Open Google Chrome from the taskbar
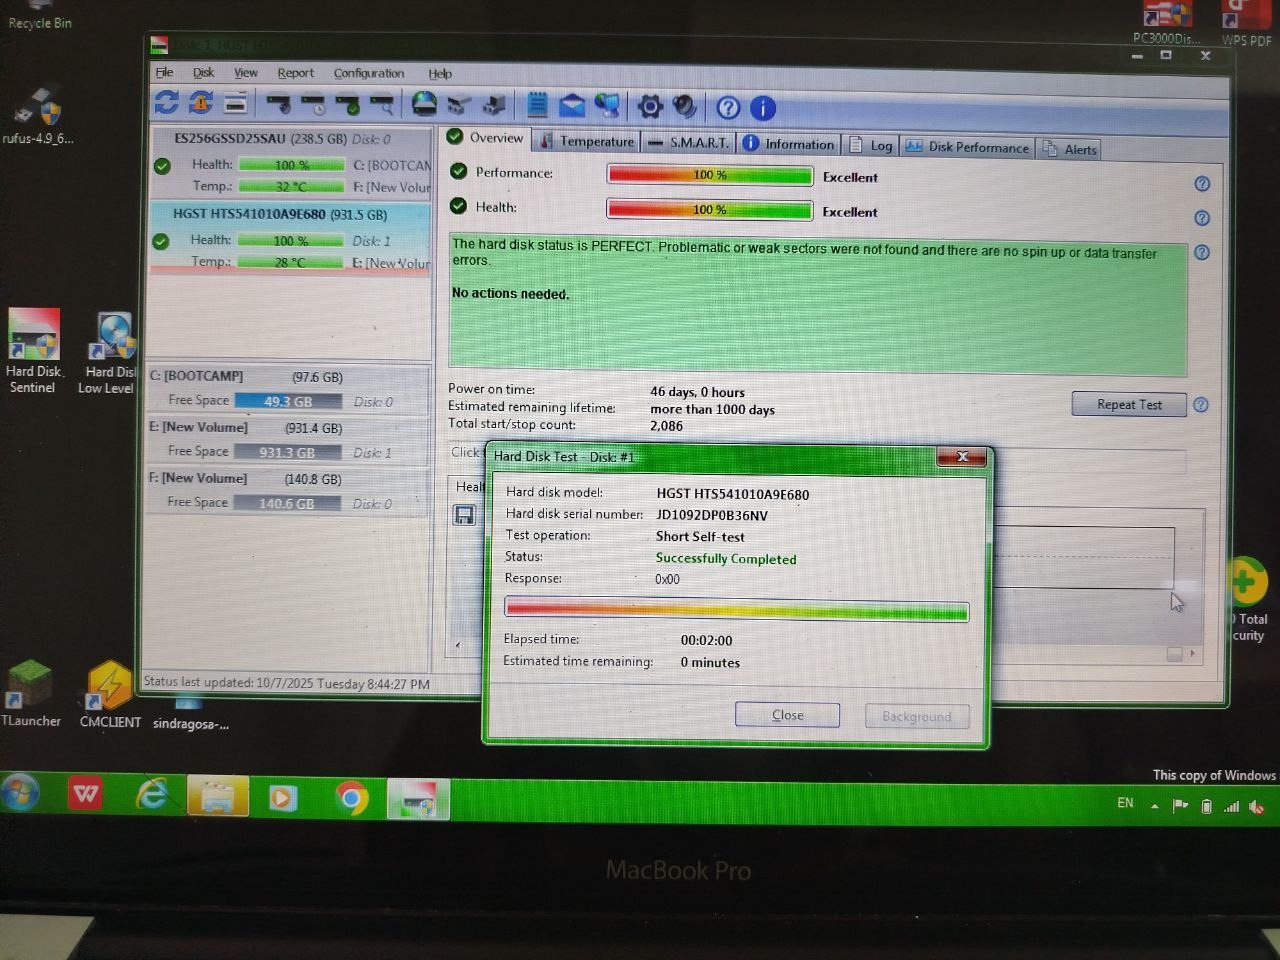 [350, 797]
